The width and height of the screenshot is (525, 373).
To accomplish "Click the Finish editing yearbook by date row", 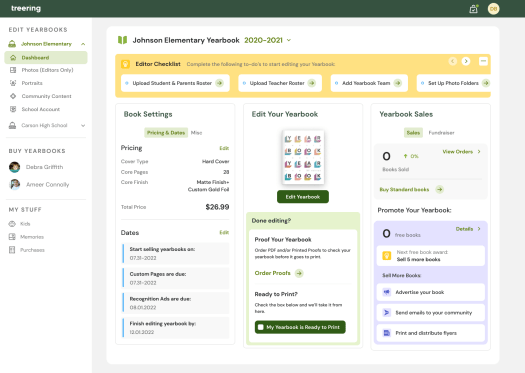I will (x=176, y=328).
